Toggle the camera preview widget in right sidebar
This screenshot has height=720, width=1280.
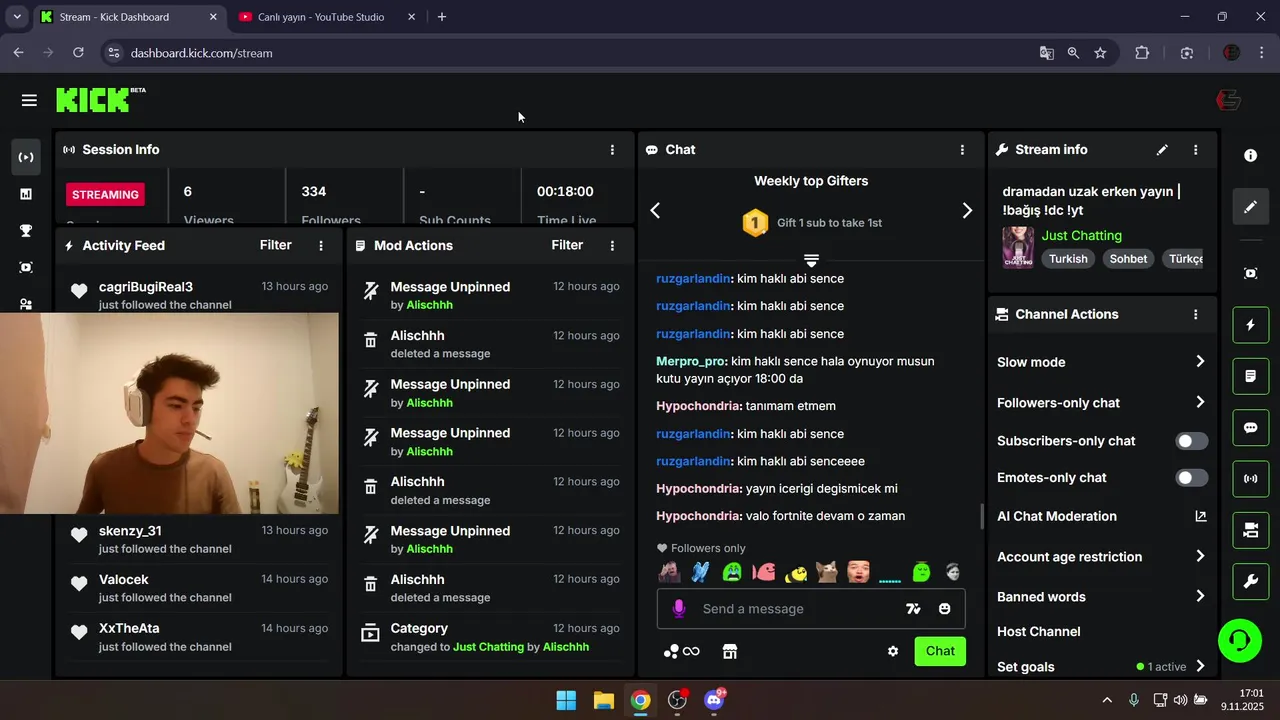click(1250, 530)
